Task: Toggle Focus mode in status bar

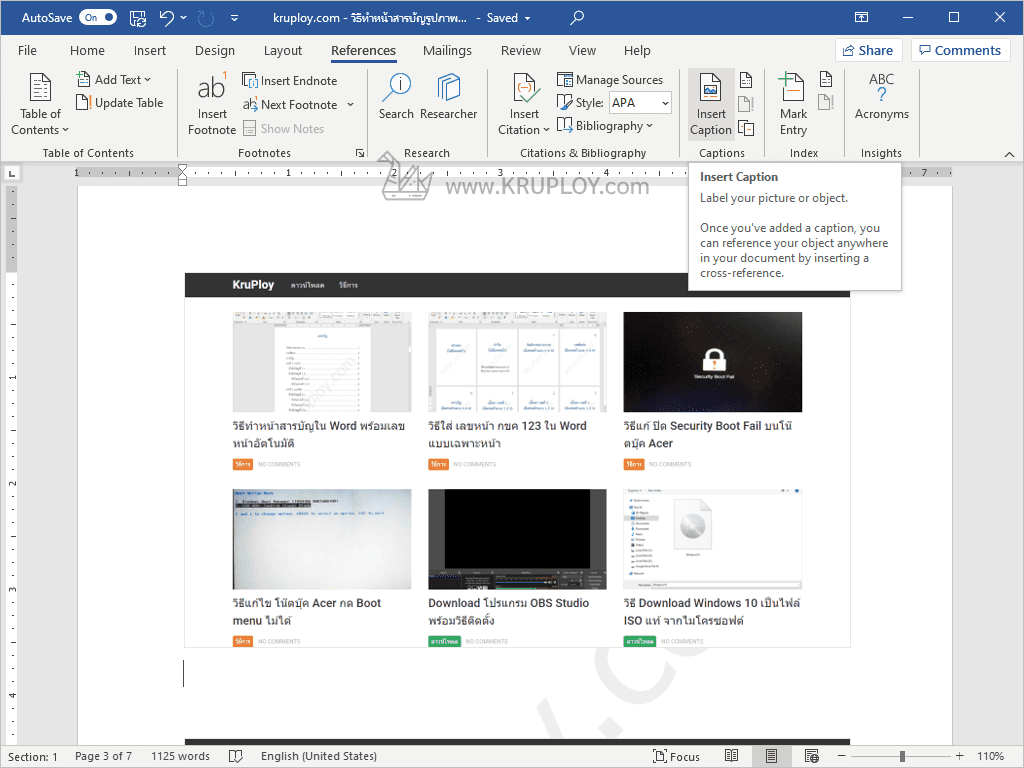Action: [x=676, y=756]
